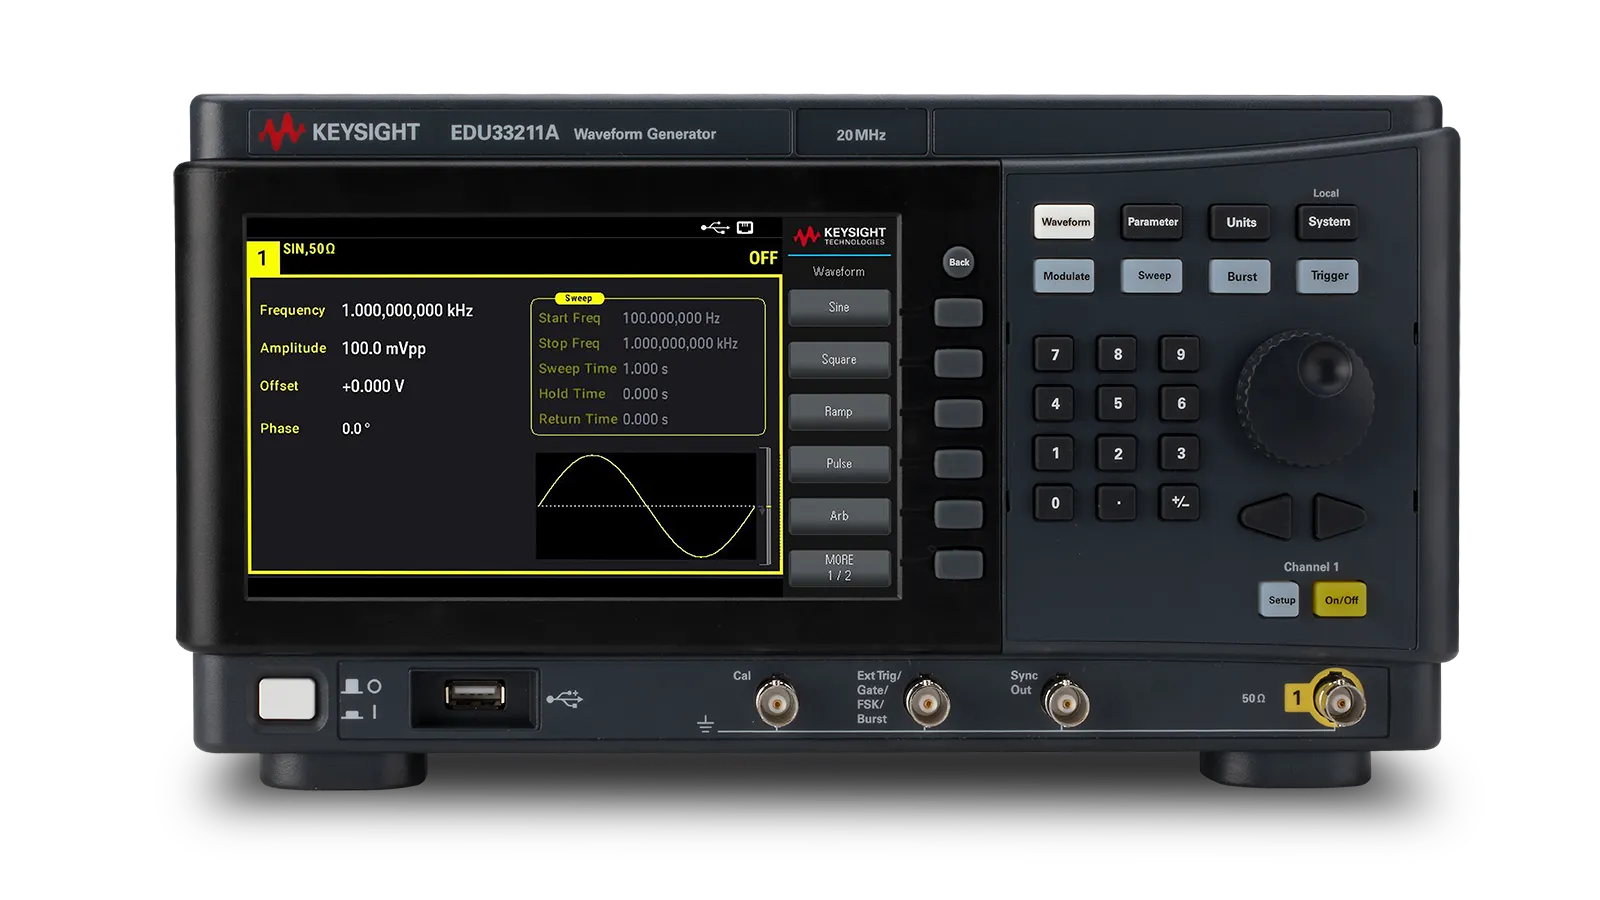Select the Square waveform softkey
Screen dimensions: 1600x900
tap(838, 359)
